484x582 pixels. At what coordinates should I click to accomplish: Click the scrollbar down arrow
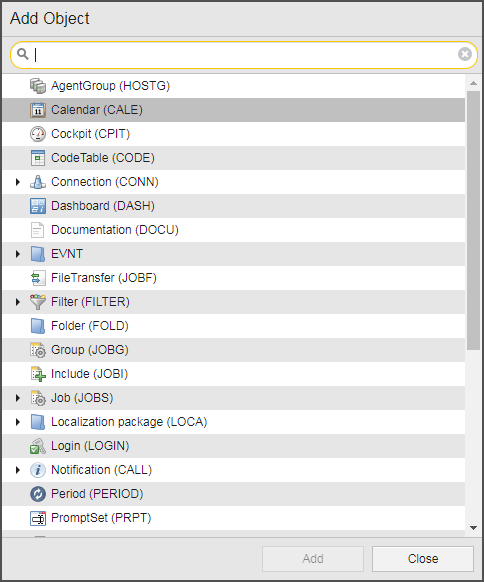coord(473,528)
